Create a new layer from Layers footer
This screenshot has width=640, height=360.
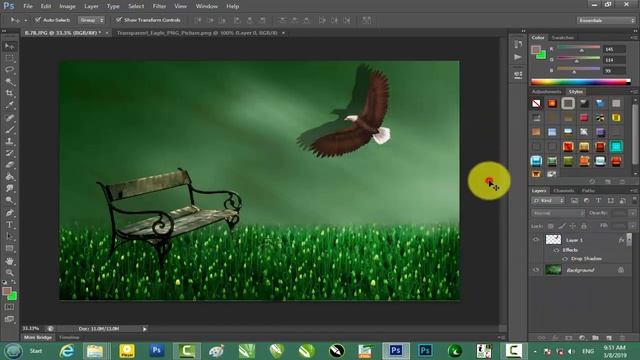pyautogui.click(x=609, y=338)
